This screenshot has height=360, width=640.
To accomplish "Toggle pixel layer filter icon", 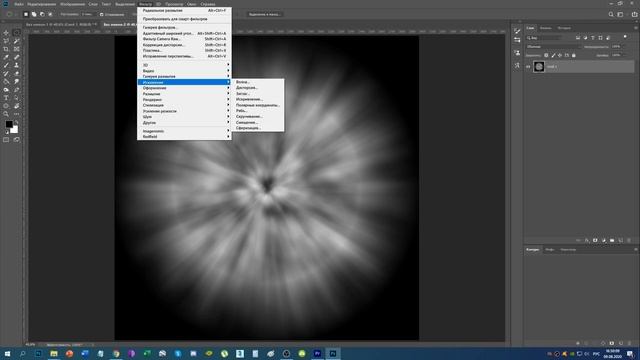I will pyautogui.click(x=578, y=38).
